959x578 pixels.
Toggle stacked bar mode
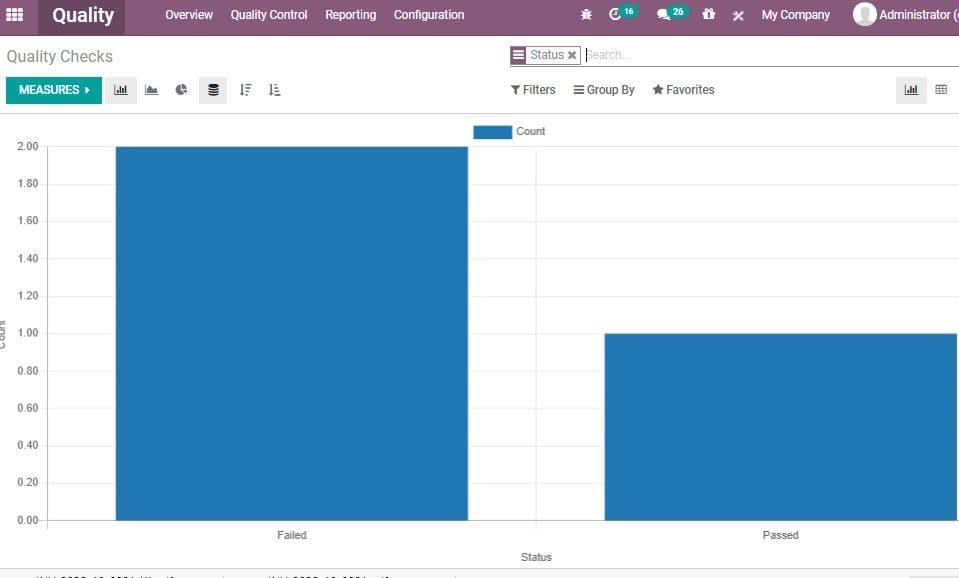212,90
